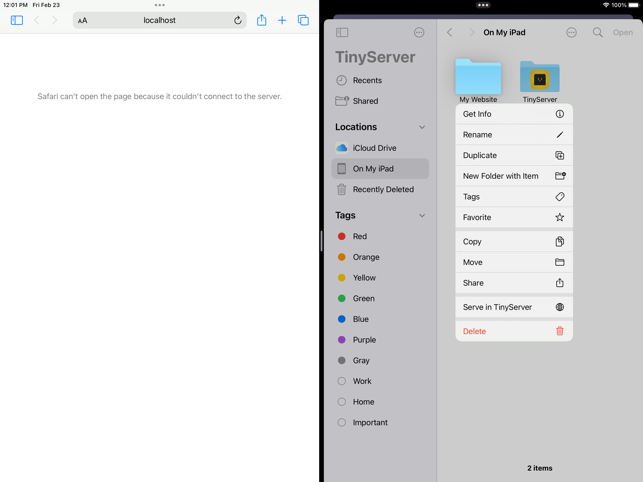Choose Rename from context menu
This screenshot has height=482, width=643.
tap(514, 135)
